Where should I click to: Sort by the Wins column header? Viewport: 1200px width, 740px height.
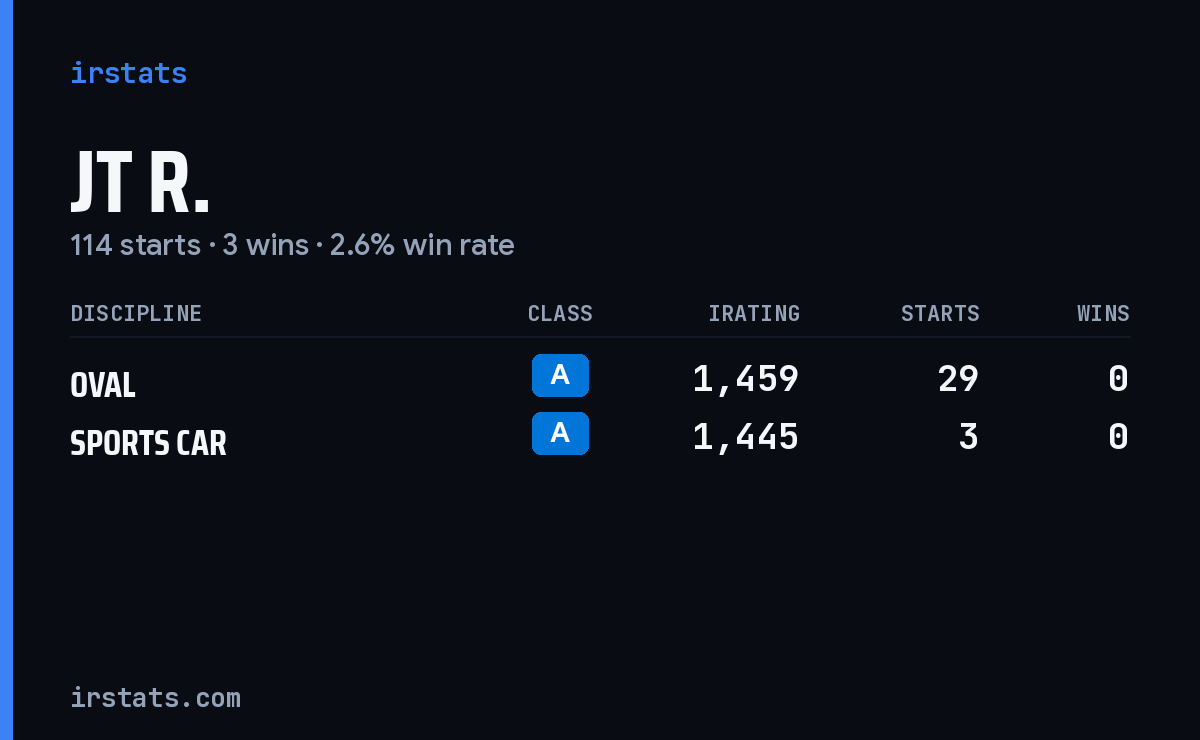pyautogui.click(x=1103, y=313)
